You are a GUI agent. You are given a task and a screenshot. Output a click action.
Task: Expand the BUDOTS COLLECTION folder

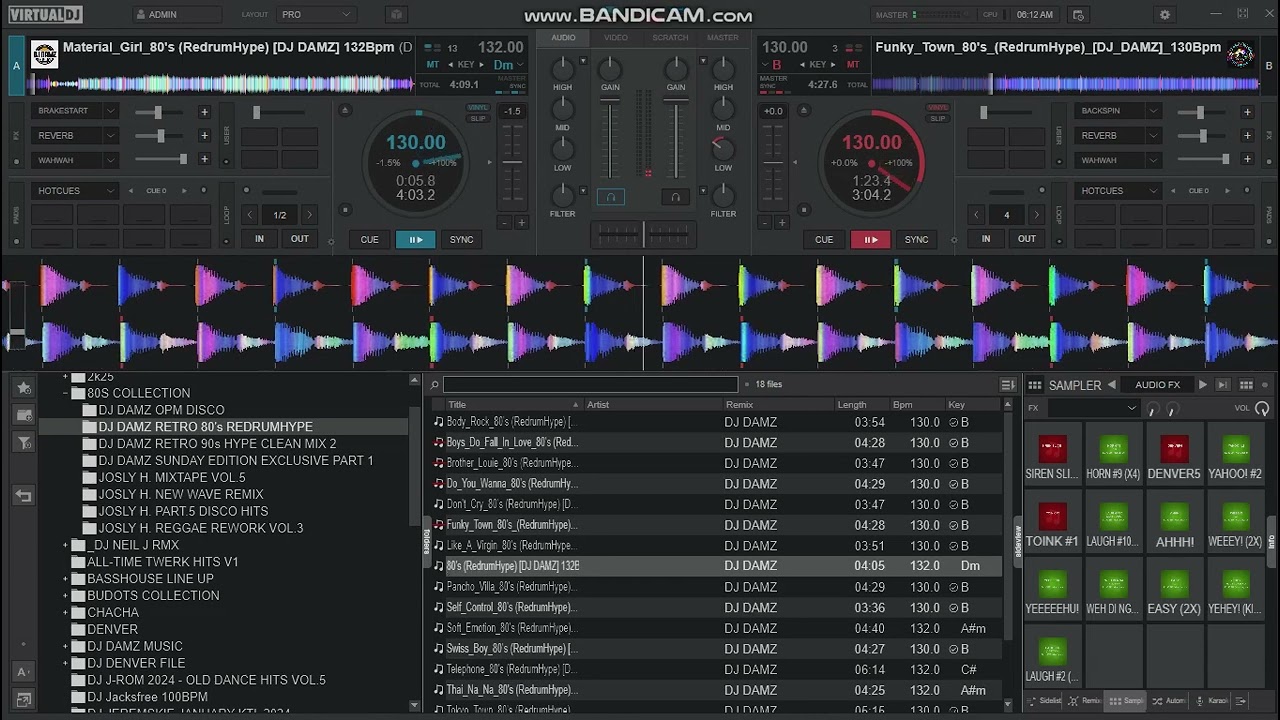66,595
